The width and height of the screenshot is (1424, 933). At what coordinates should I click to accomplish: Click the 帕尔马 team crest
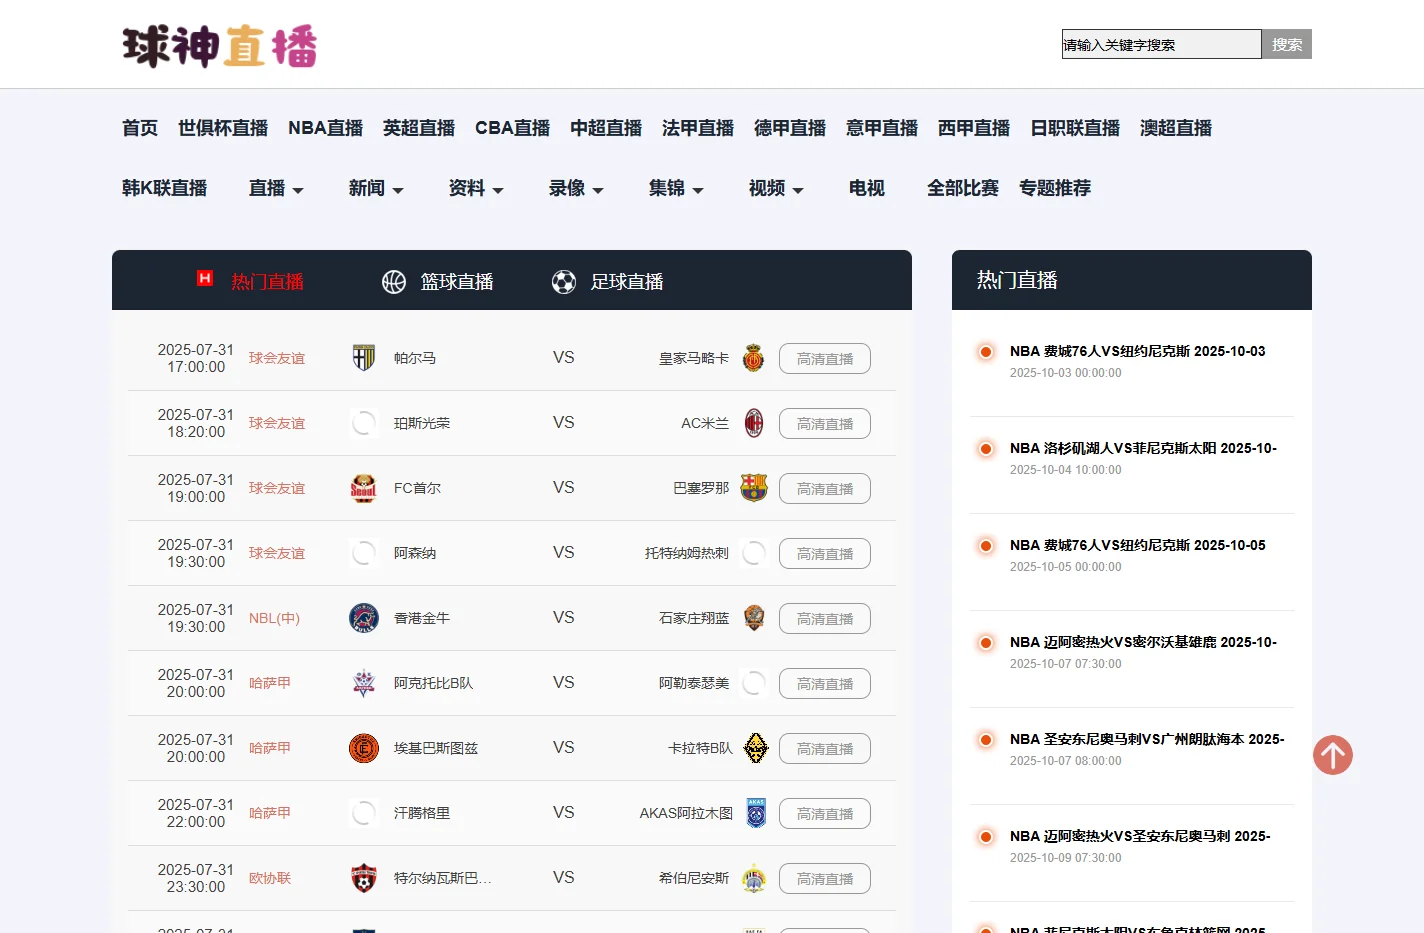[364, 358]
